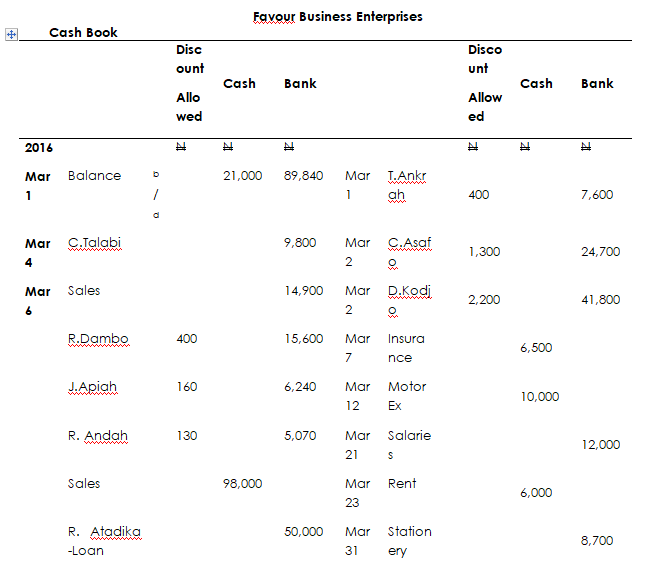Select the Insurance expense entry

pos(406,348)
